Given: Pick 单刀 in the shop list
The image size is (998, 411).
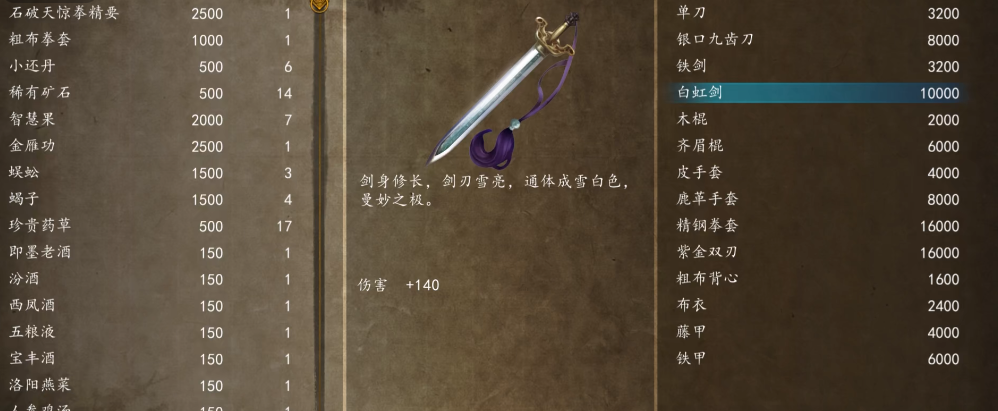Looking at the screenshot, I should pyautogui.click(x=819, y=13).
